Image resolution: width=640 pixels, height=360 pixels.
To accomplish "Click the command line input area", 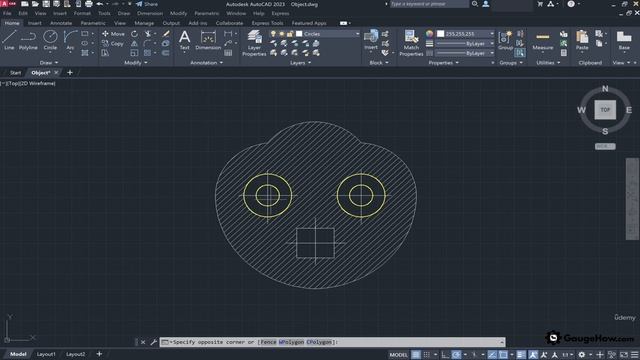I will (x=333, y=342).
